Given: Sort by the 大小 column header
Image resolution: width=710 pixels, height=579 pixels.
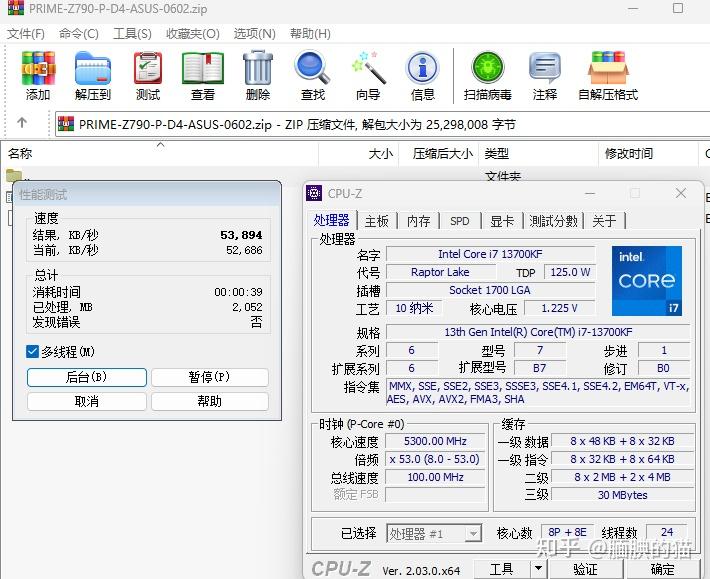Looking at the screenshot, I should (x=359, y=154).
